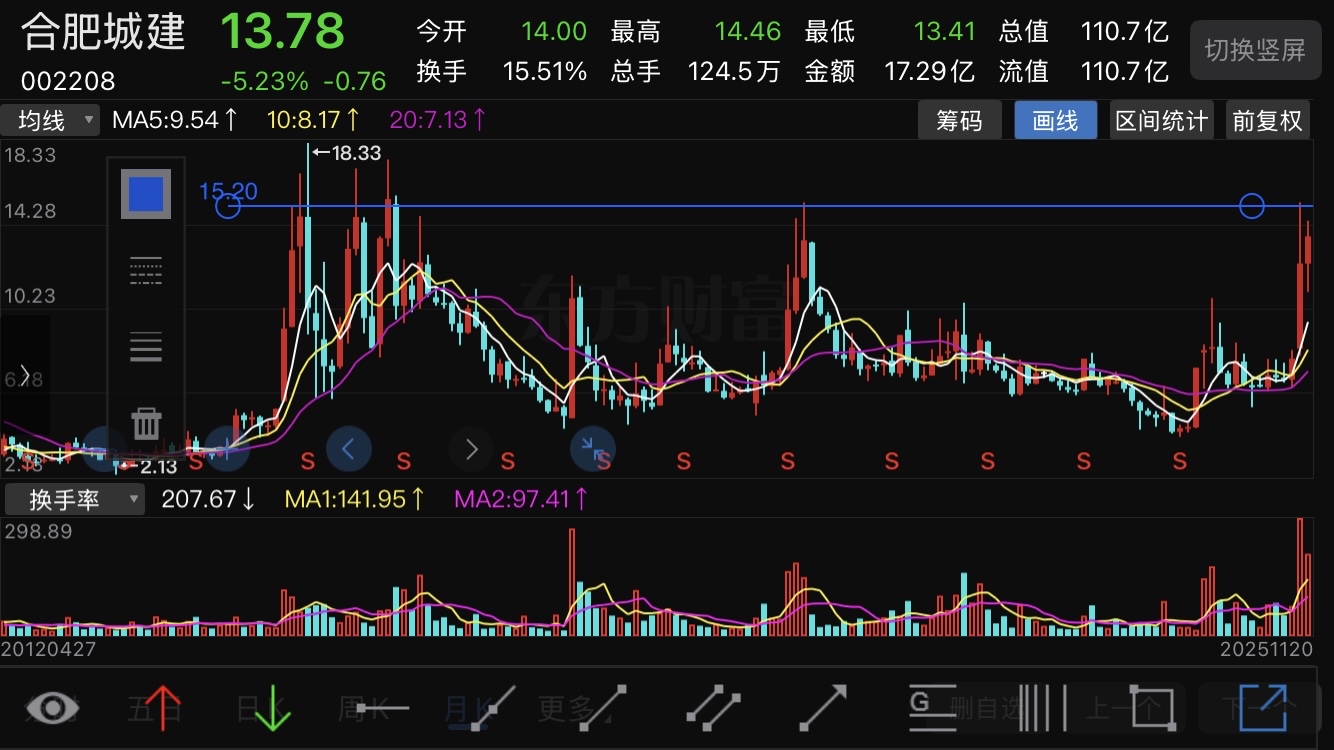Toggle the 筹码 chip distribution view

point(959,121)
